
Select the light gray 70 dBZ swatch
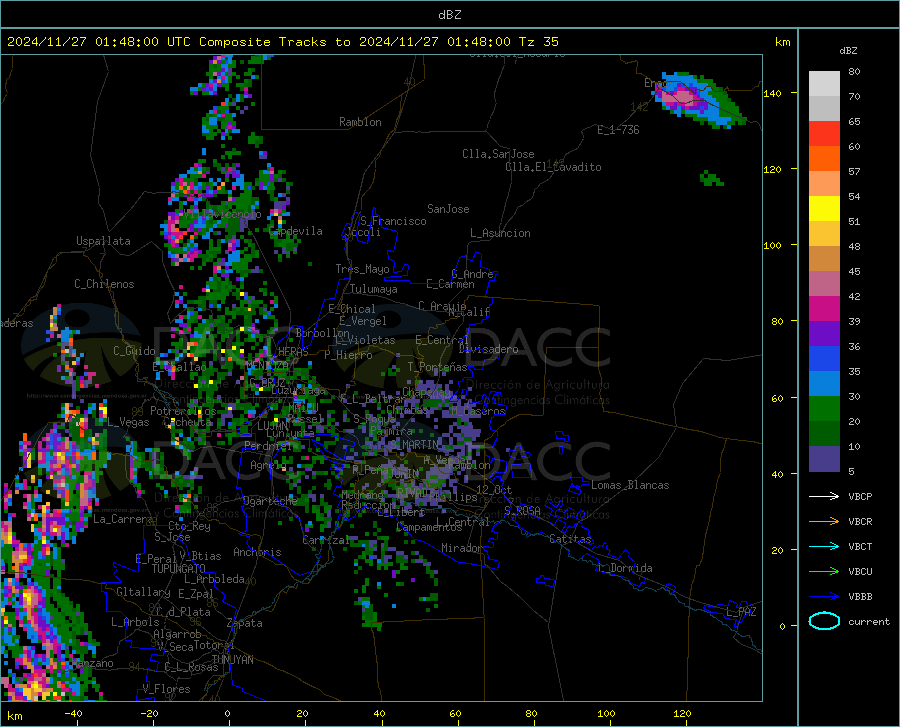click(824, 84)
